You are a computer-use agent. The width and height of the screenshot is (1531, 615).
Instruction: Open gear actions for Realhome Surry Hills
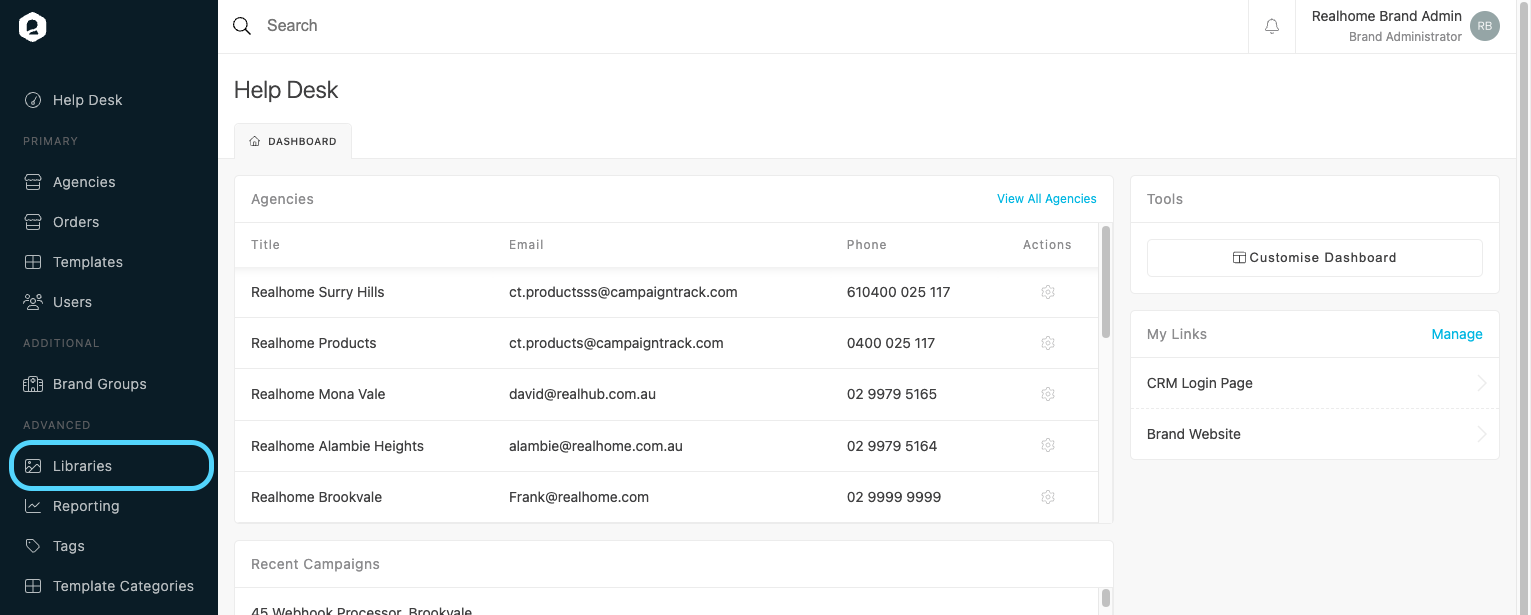(x=1048, y=292)
